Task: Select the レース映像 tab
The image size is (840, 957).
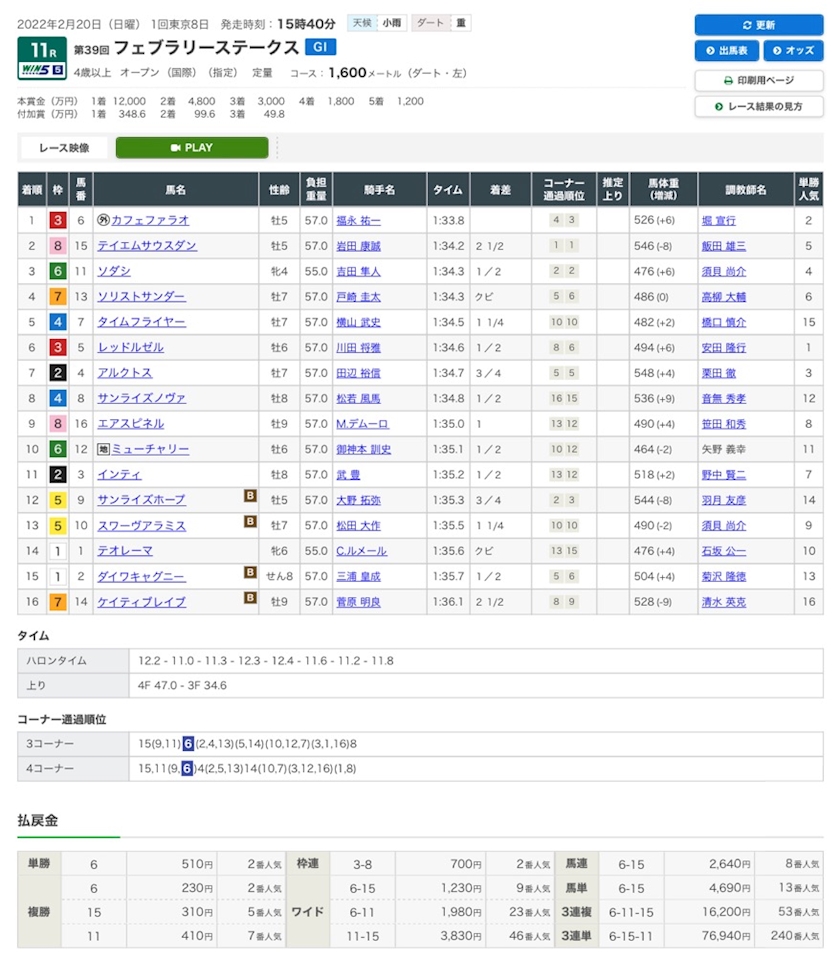Action: (64, 148)
